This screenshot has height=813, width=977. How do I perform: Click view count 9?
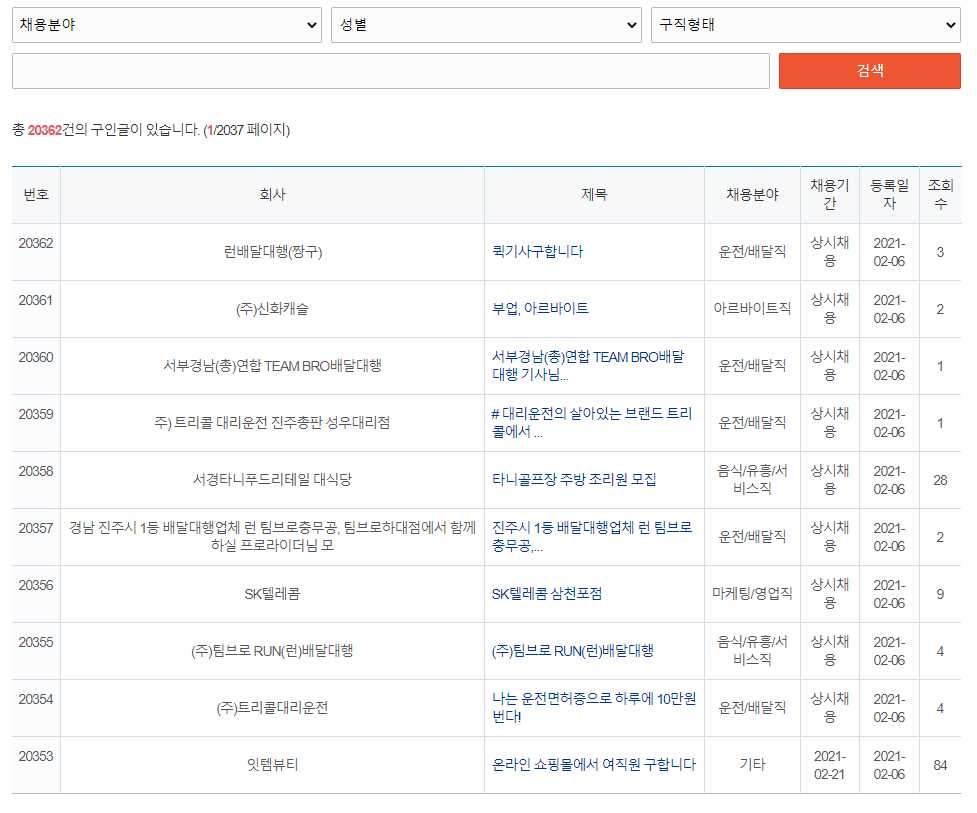pos(940,594)
